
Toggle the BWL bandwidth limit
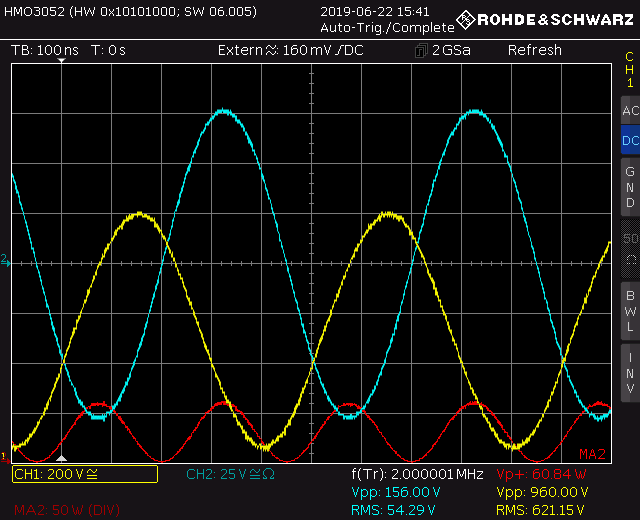pyautogui.click(x=629, y=310)
